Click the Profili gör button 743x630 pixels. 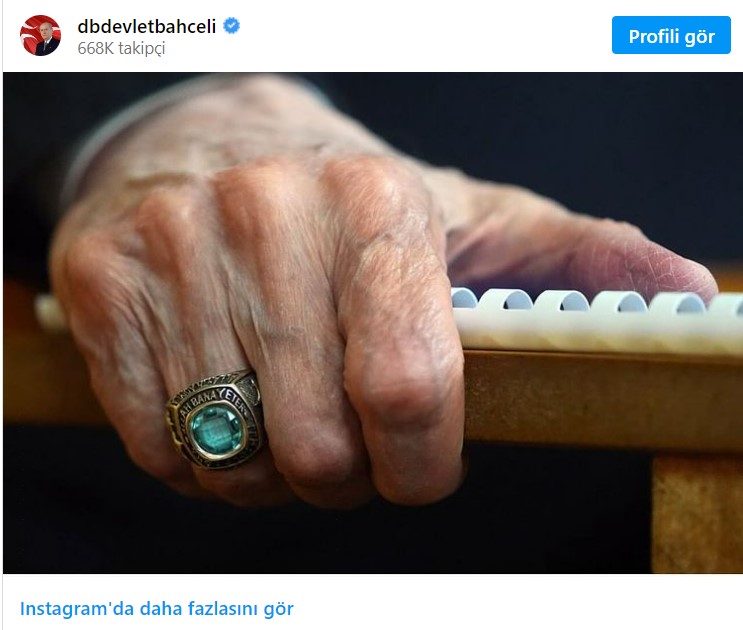[671, 35]
